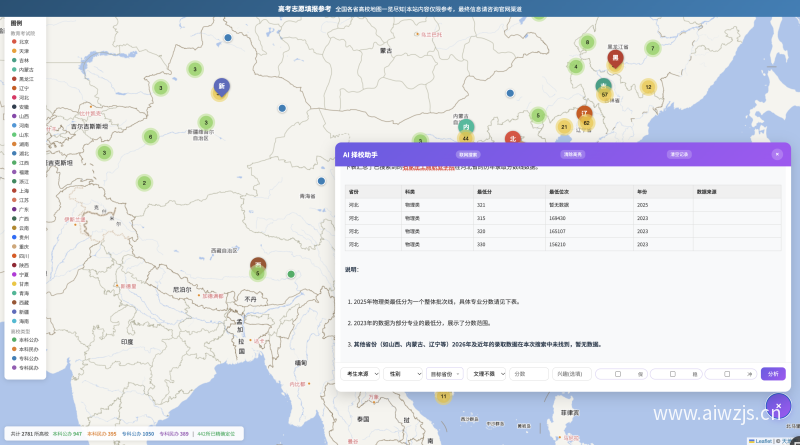Click the floating purple × chat button
800x445 pixels.
tap(778, 406)
